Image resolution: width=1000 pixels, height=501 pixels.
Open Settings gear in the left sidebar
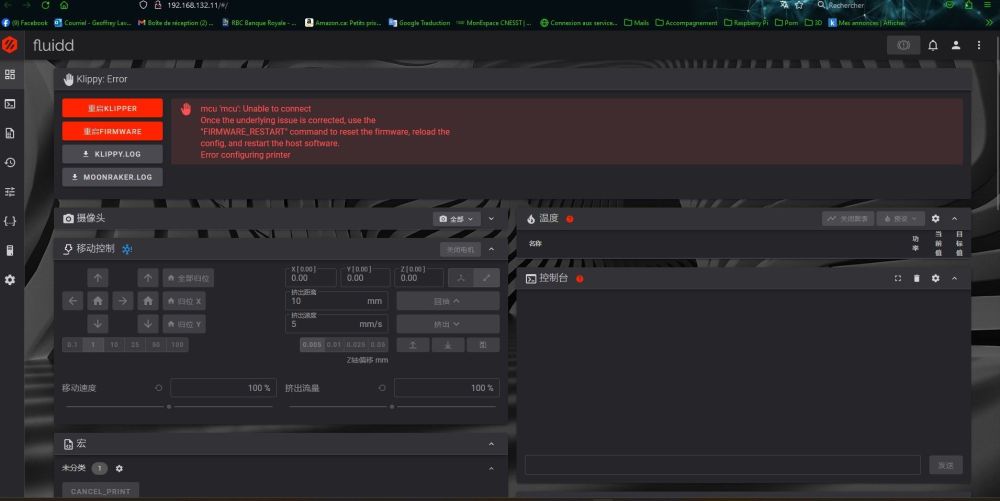[x=10, y=280]
